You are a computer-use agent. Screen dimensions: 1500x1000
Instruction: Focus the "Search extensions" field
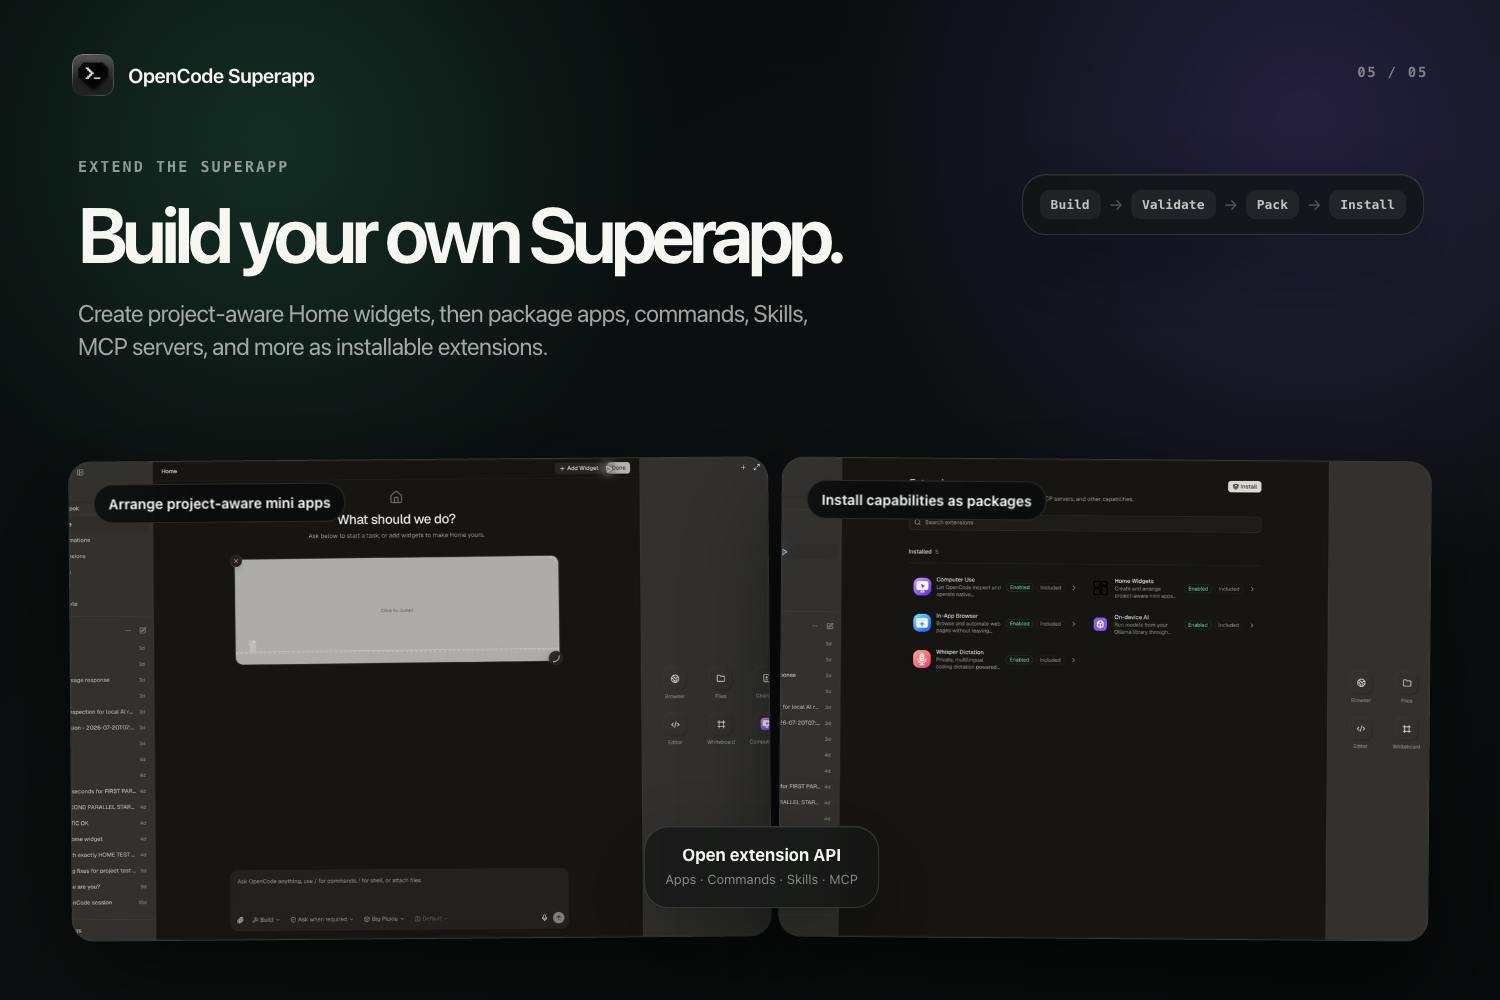[1085, 523]
